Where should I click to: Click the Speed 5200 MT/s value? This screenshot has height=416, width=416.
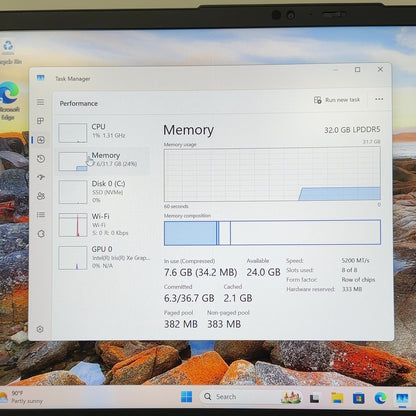tap(355, 260)
